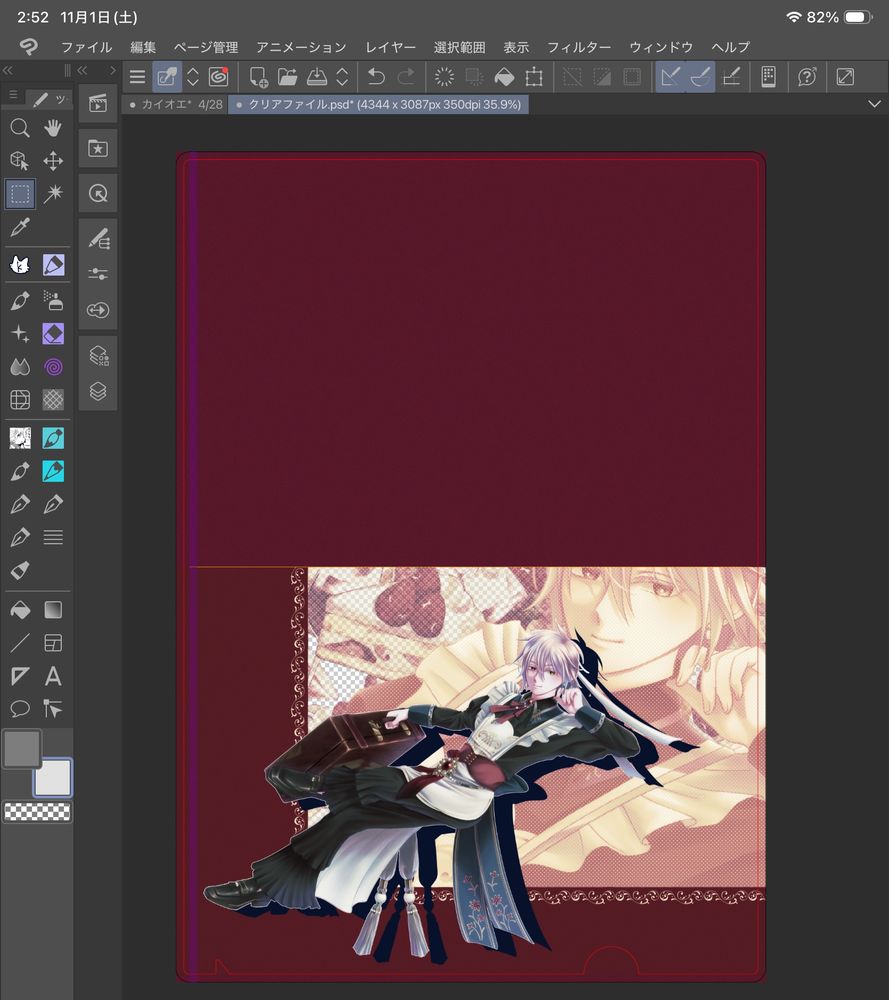Viewport: 889px width, 1000px height.
Task: Select the cat-face custom tool
Action: 20,265
